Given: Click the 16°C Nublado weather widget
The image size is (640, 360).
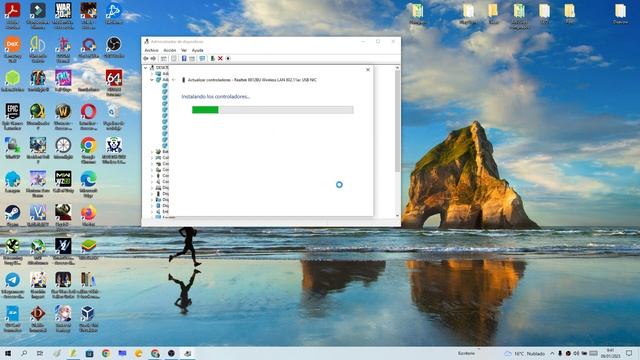Looking at the screenshot, I should 525,353.
